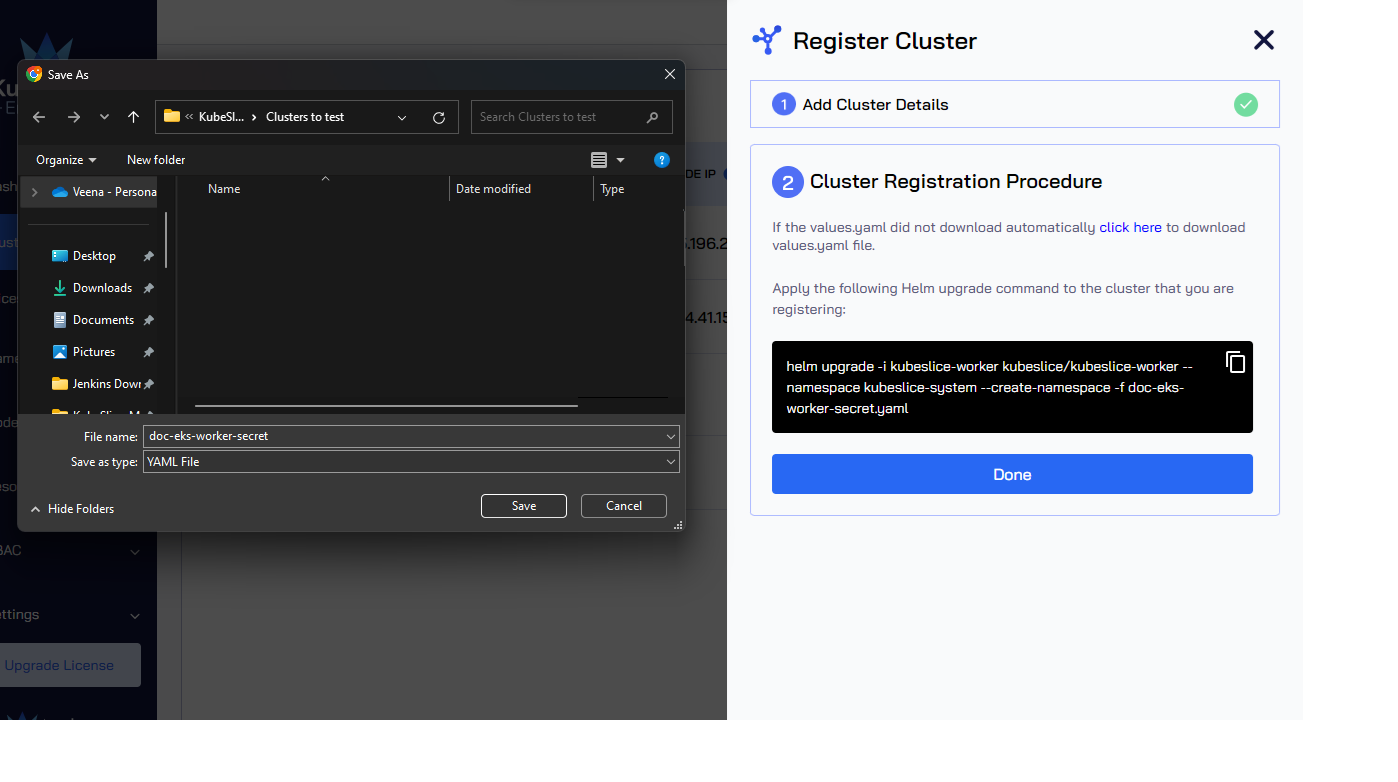Click the view layout icon
1398x782 pixels.
[x=599, y=160]
